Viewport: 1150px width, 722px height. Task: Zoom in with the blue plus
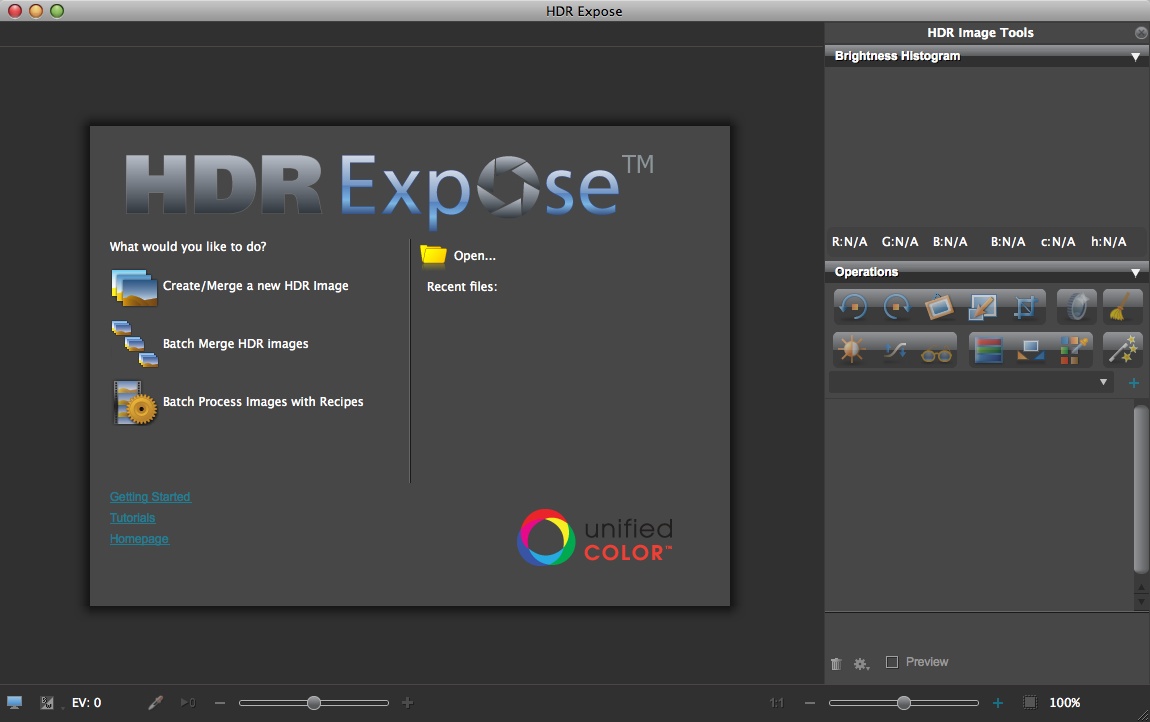click(997, 703)
